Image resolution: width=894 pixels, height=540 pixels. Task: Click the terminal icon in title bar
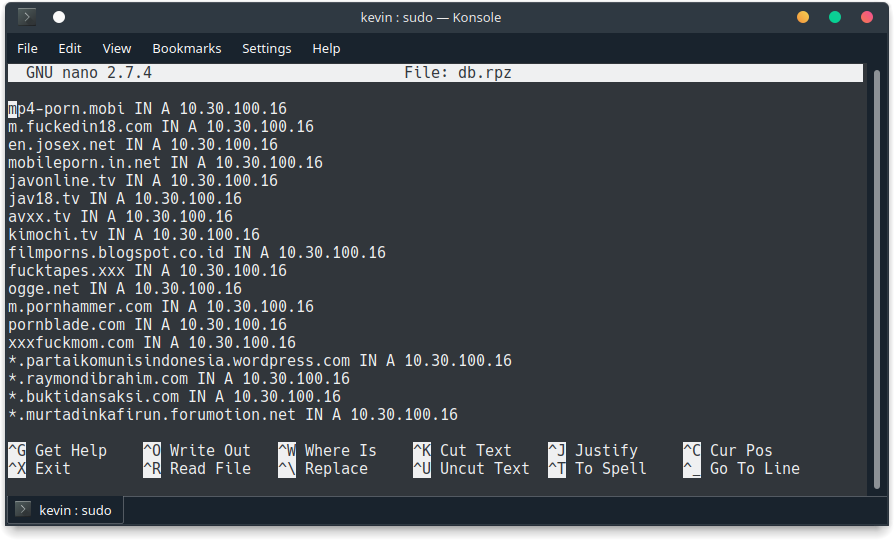[26, 17]
